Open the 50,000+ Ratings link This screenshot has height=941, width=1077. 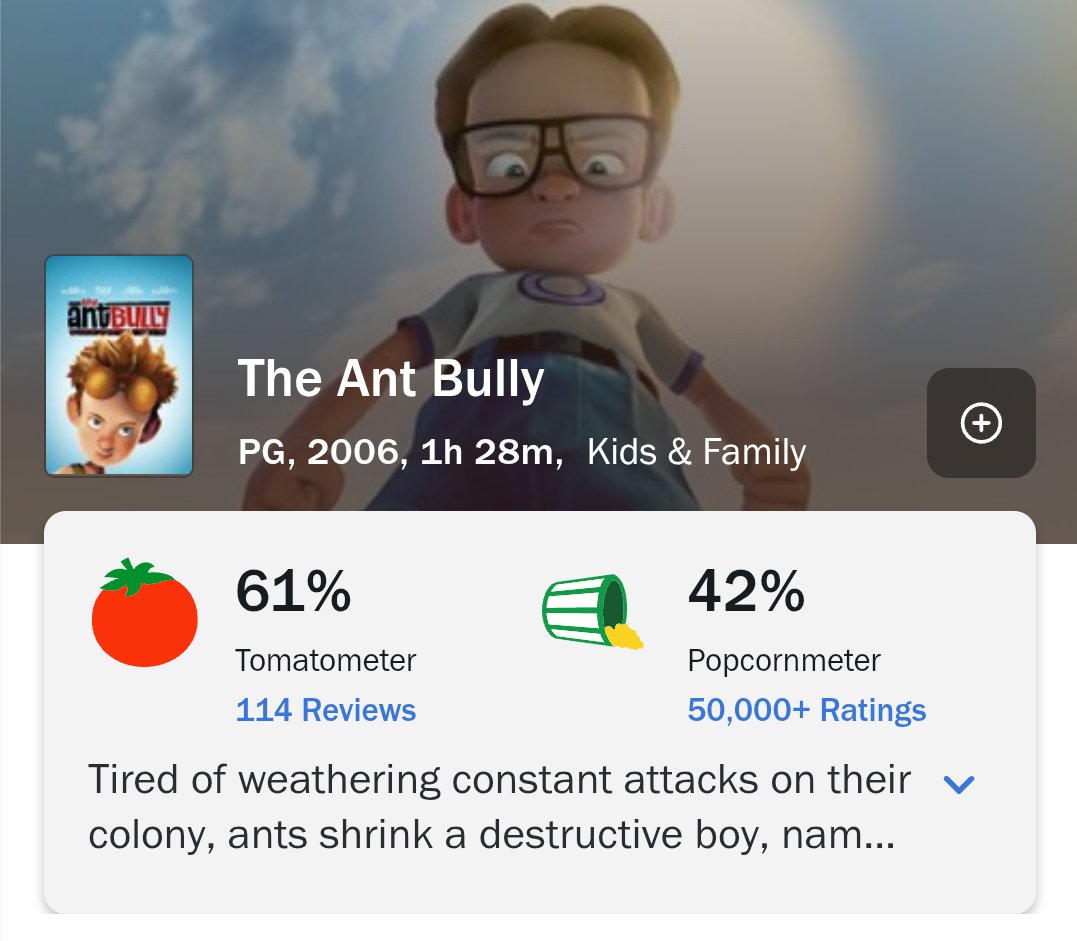(x=806, y=710)
